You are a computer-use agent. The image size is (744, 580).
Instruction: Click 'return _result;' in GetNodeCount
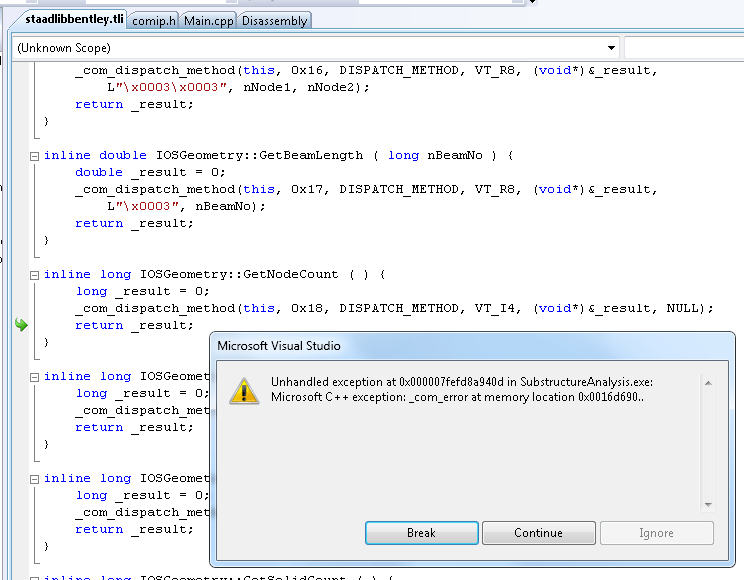click(x=134, y=326)
